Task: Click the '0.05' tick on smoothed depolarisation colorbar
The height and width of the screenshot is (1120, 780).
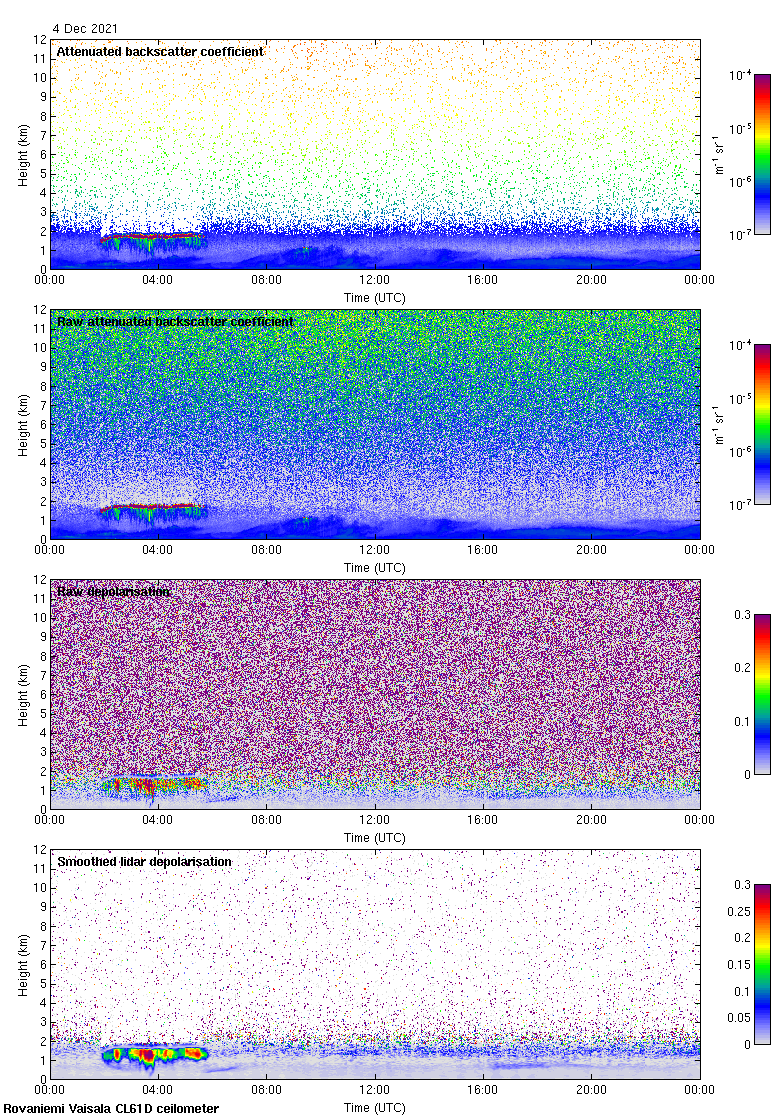Action: pyautogui.click(x=739, y=1018)
